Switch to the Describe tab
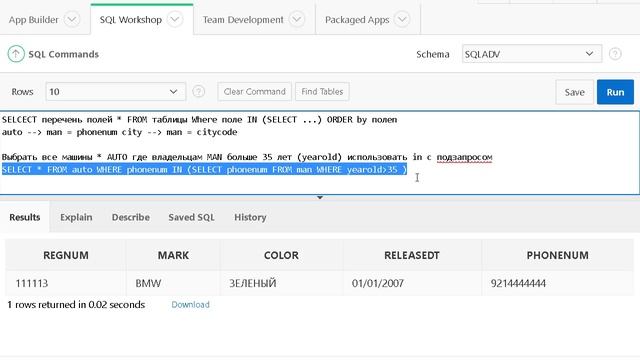The image size is (640, 360). pyautogui.click(x=131, y=217)
